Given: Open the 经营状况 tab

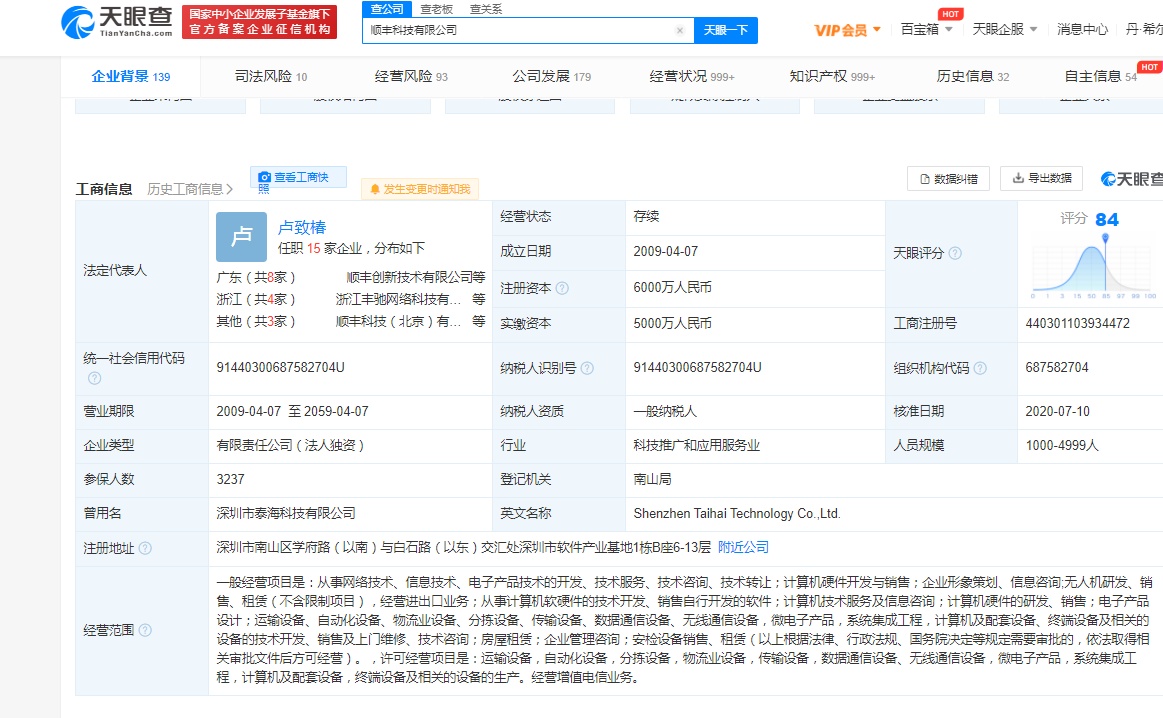Looking at the screenshot, I should coord(692,76).
